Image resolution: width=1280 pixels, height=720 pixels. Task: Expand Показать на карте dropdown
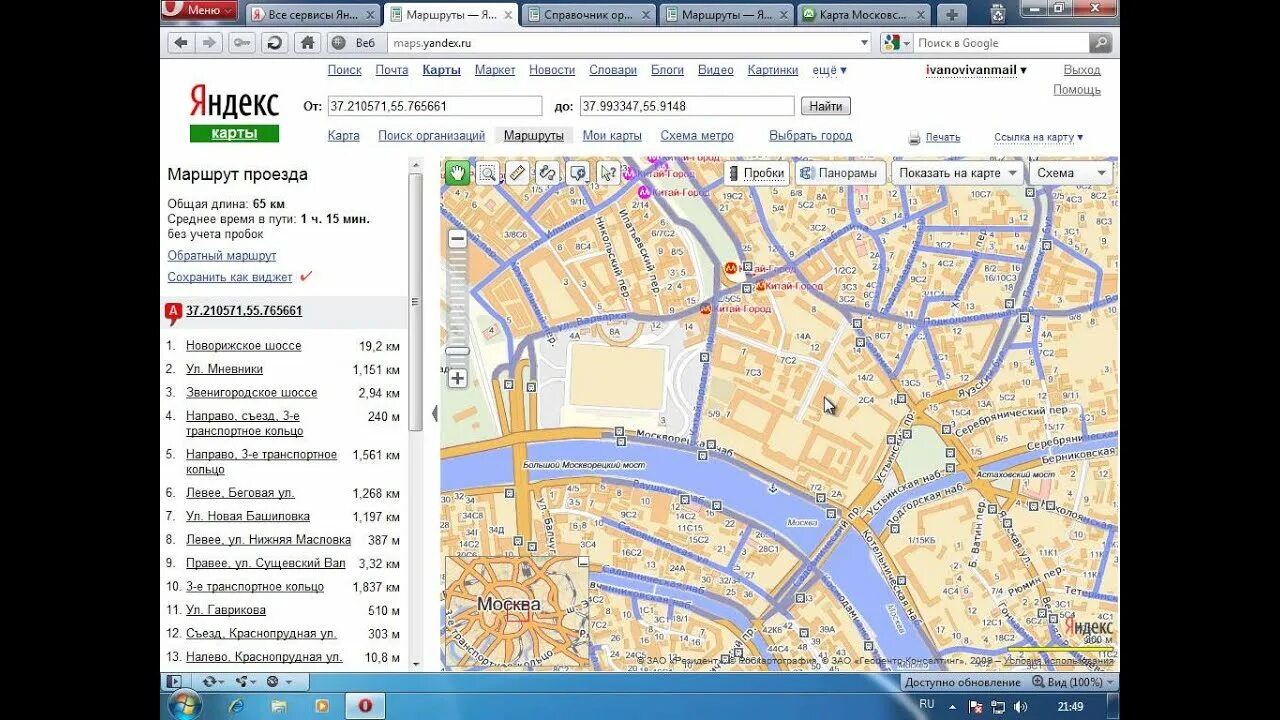(956, 173)
